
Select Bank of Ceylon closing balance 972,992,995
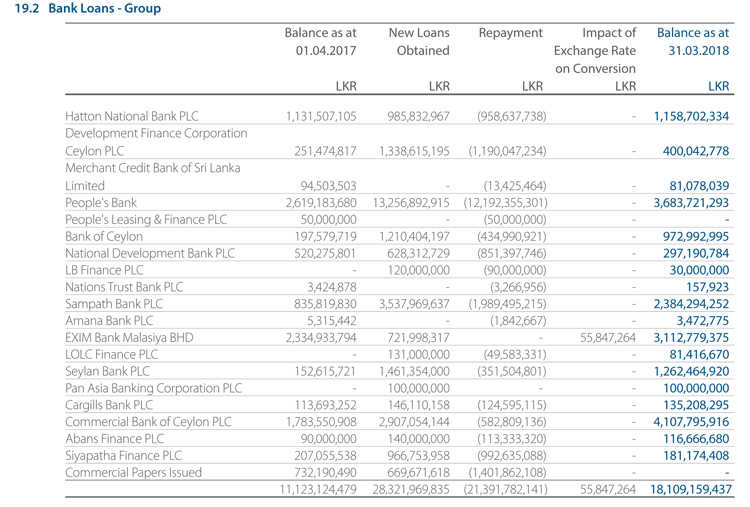pos(696,236)
